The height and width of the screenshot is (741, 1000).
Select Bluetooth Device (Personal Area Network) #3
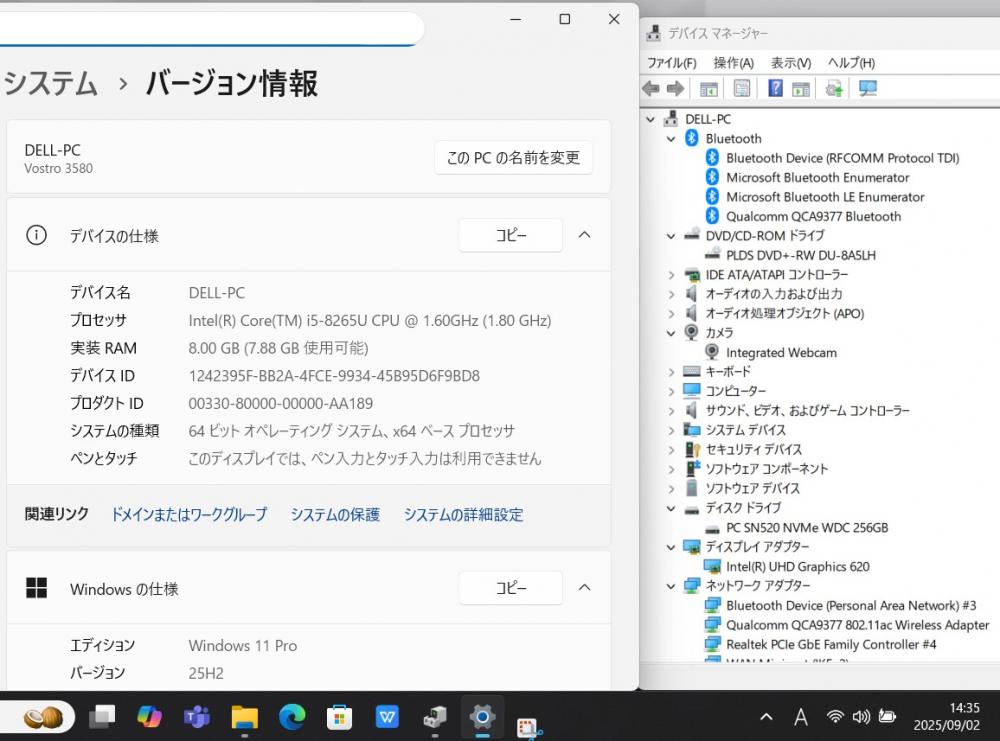(x=851, y=605)
